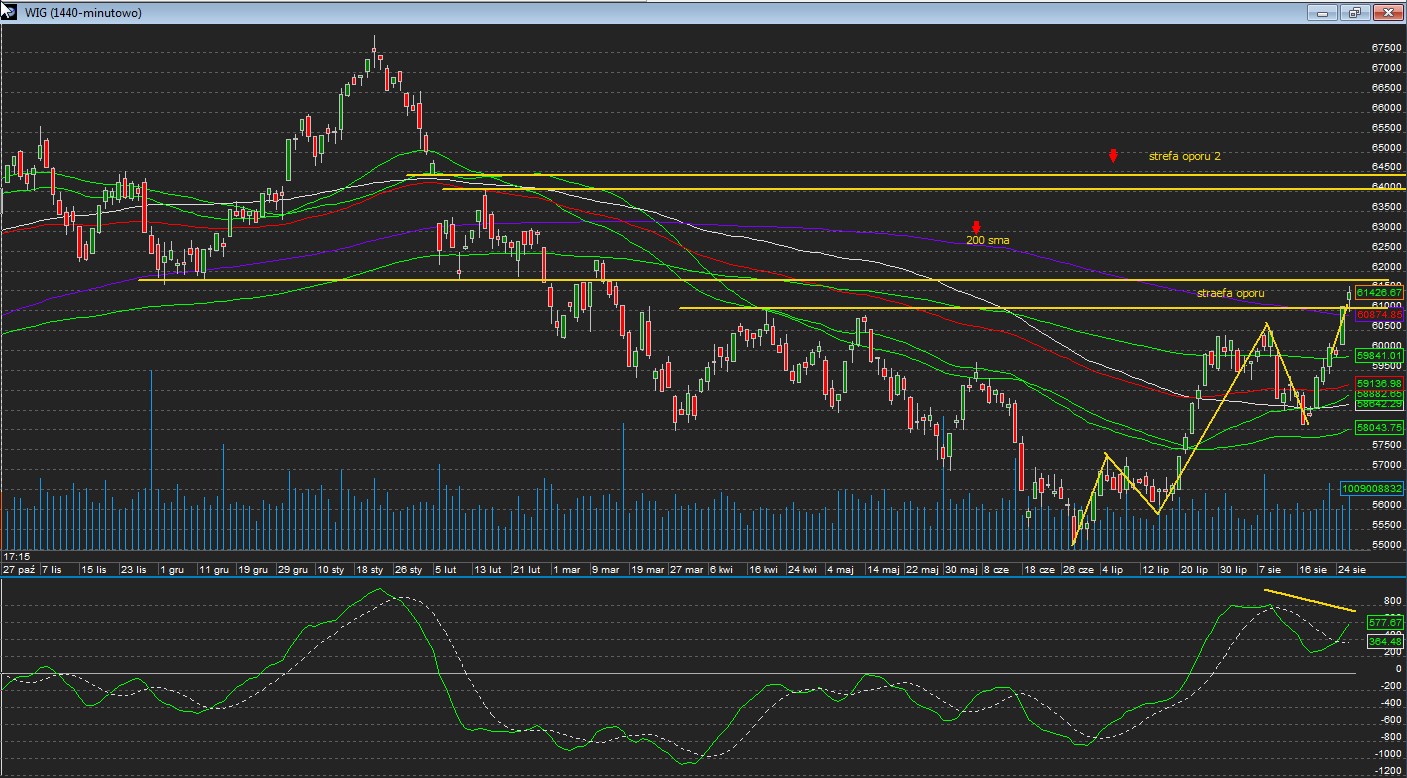1407x778 pixels.
Task: Click the 59841.01 moving average label
Action: (1379, 355)
